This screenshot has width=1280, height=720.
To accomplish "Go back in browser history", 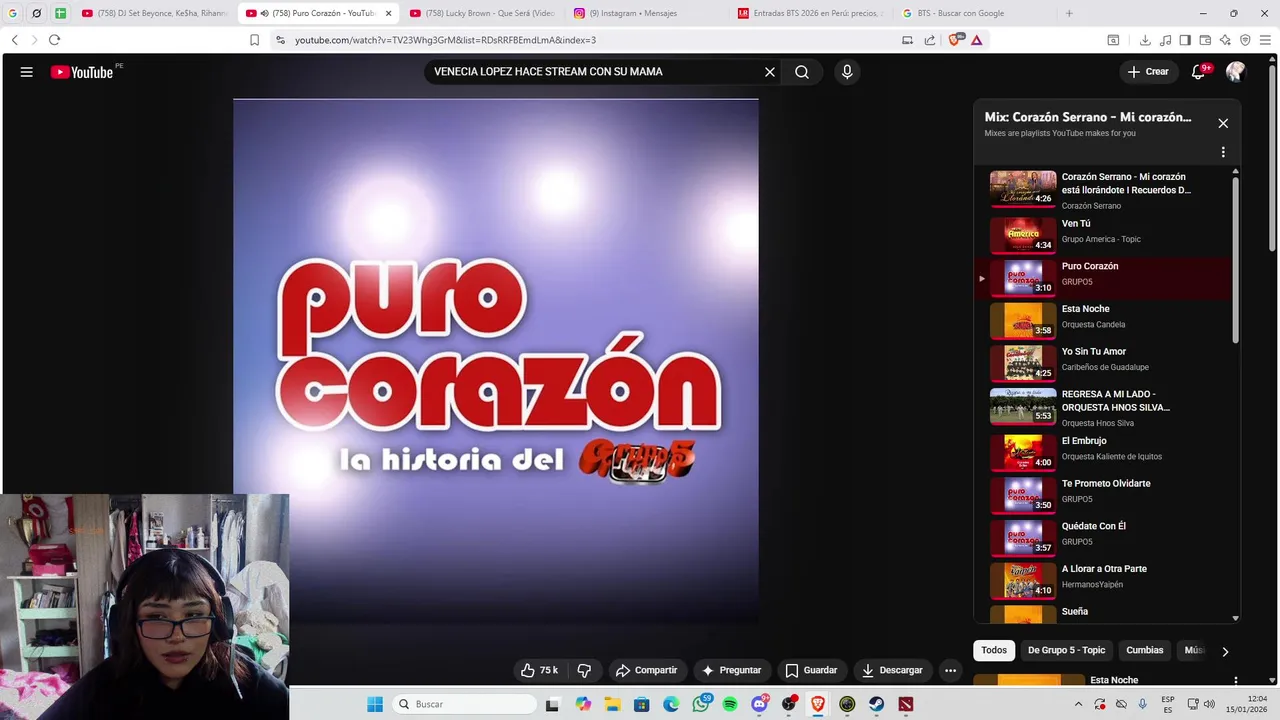I will (x=14, y=40).
